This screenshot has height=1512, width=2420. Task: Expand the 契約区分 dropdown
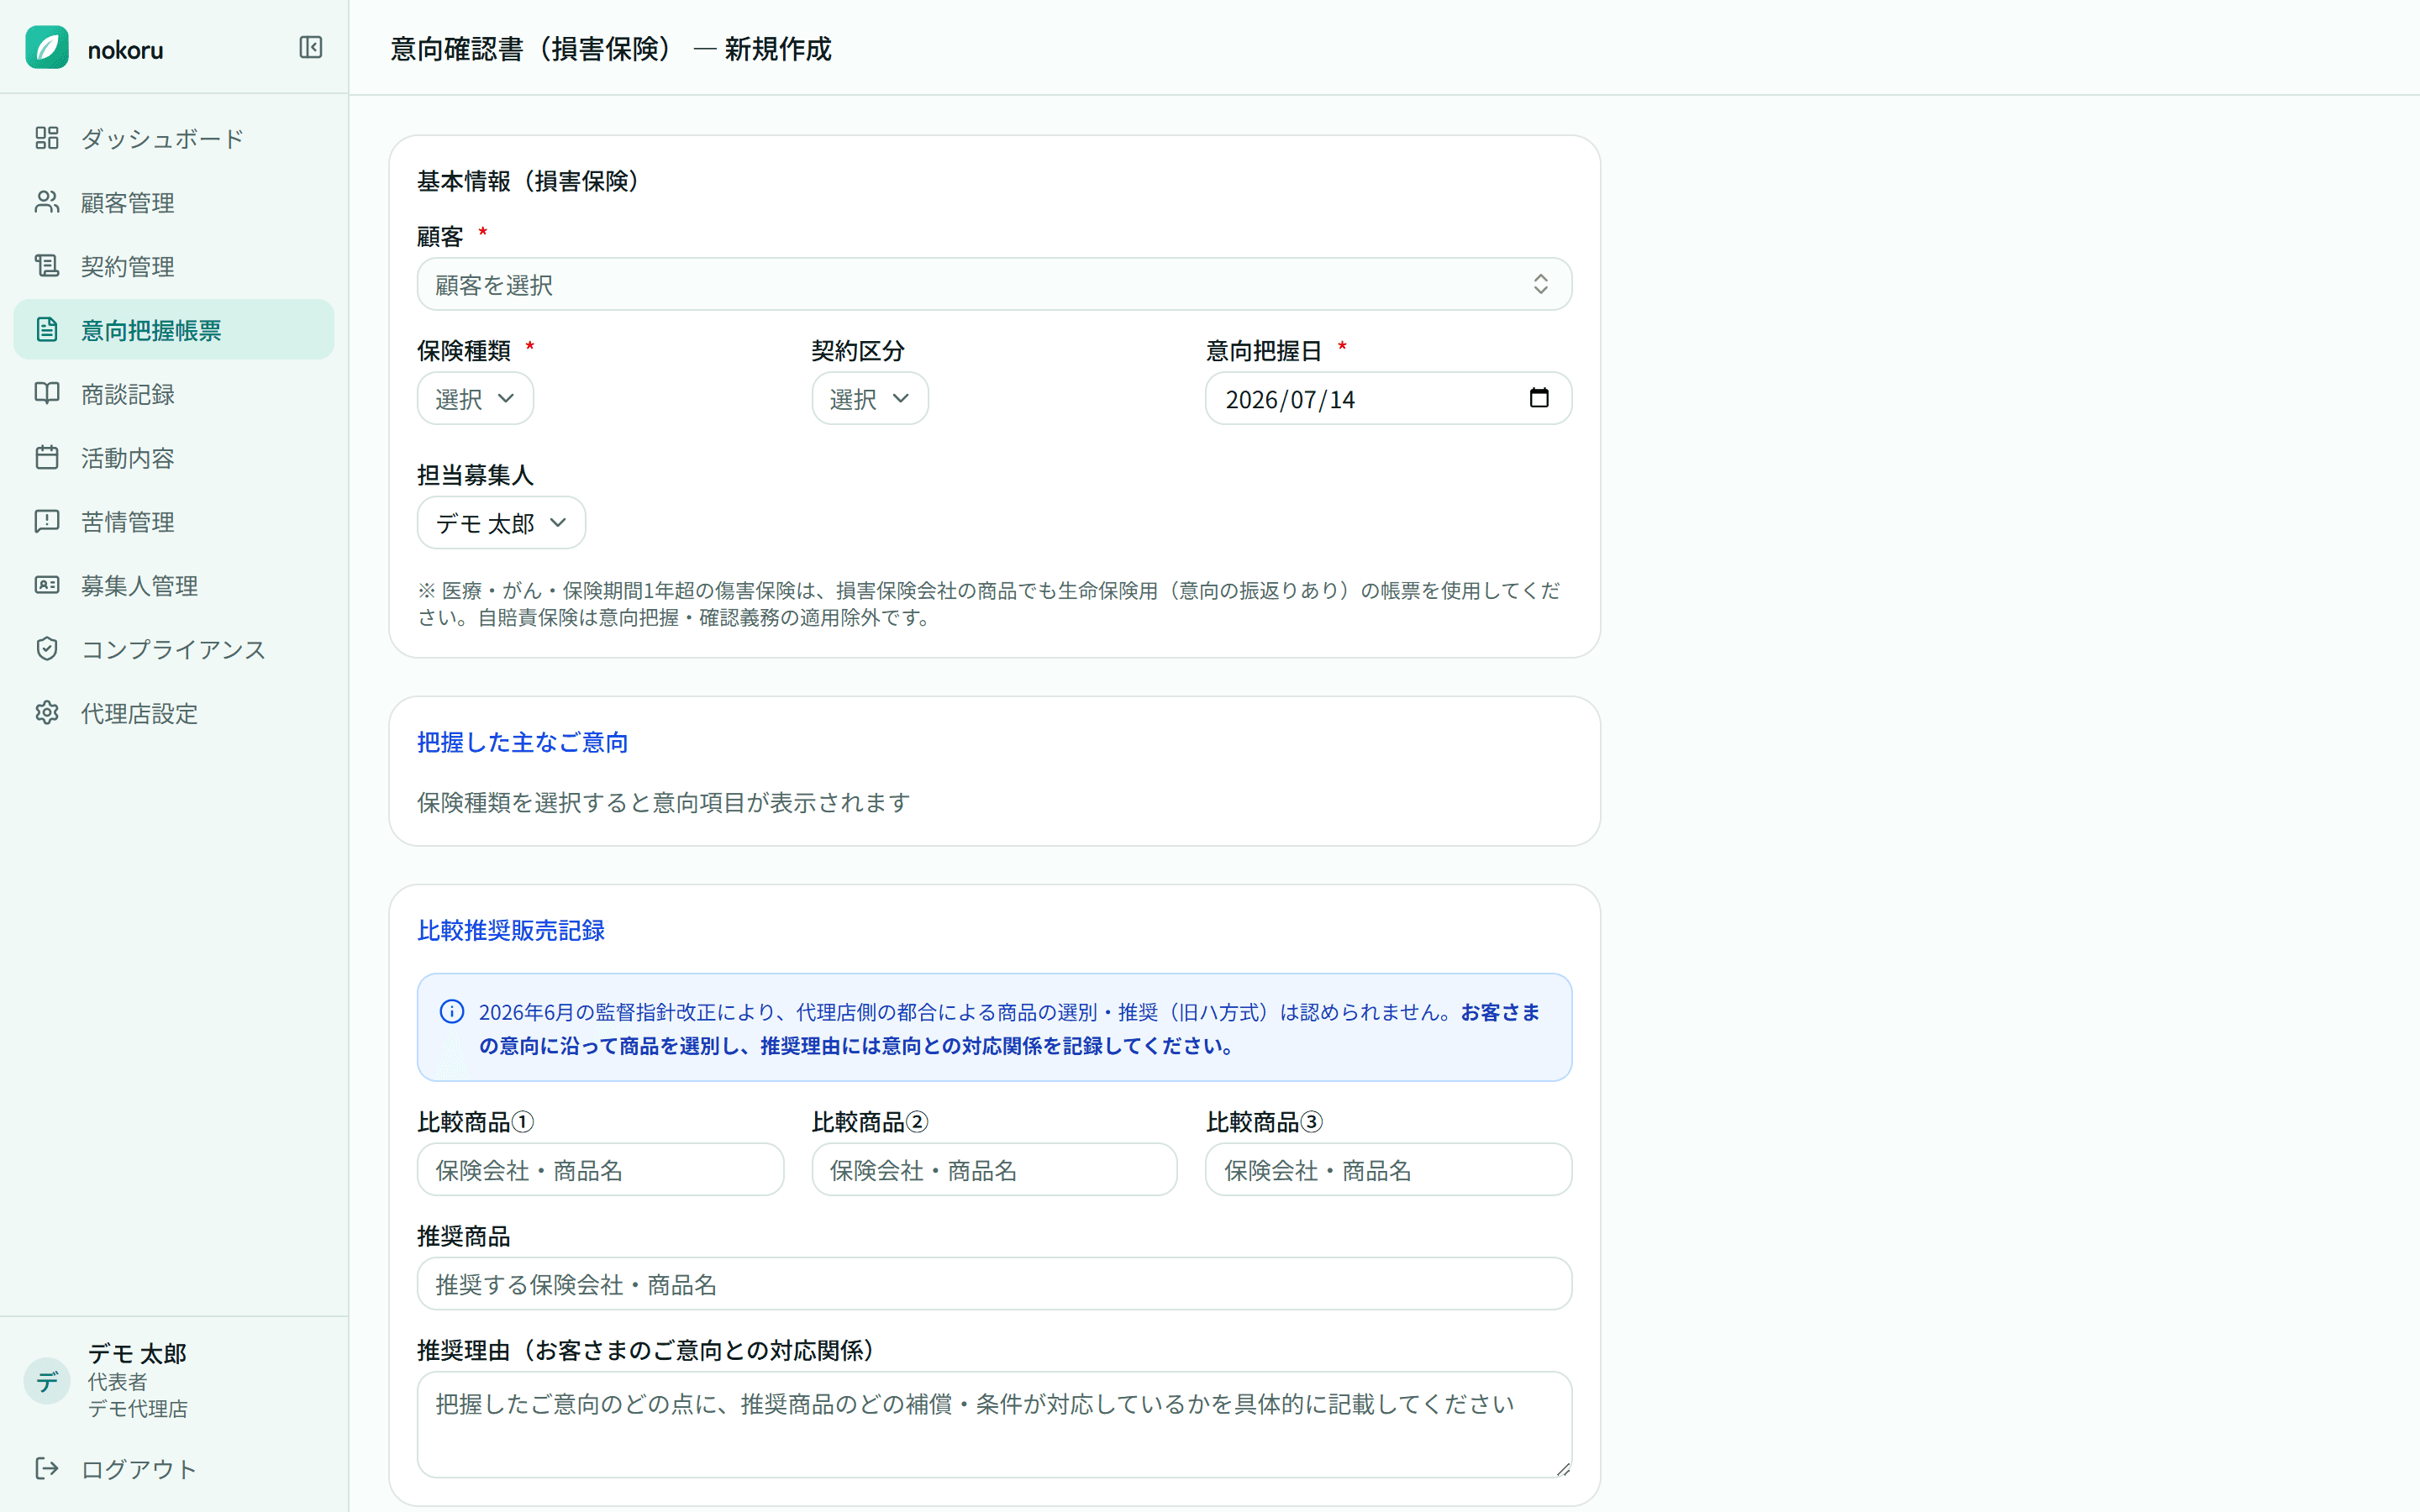[869, 399]
